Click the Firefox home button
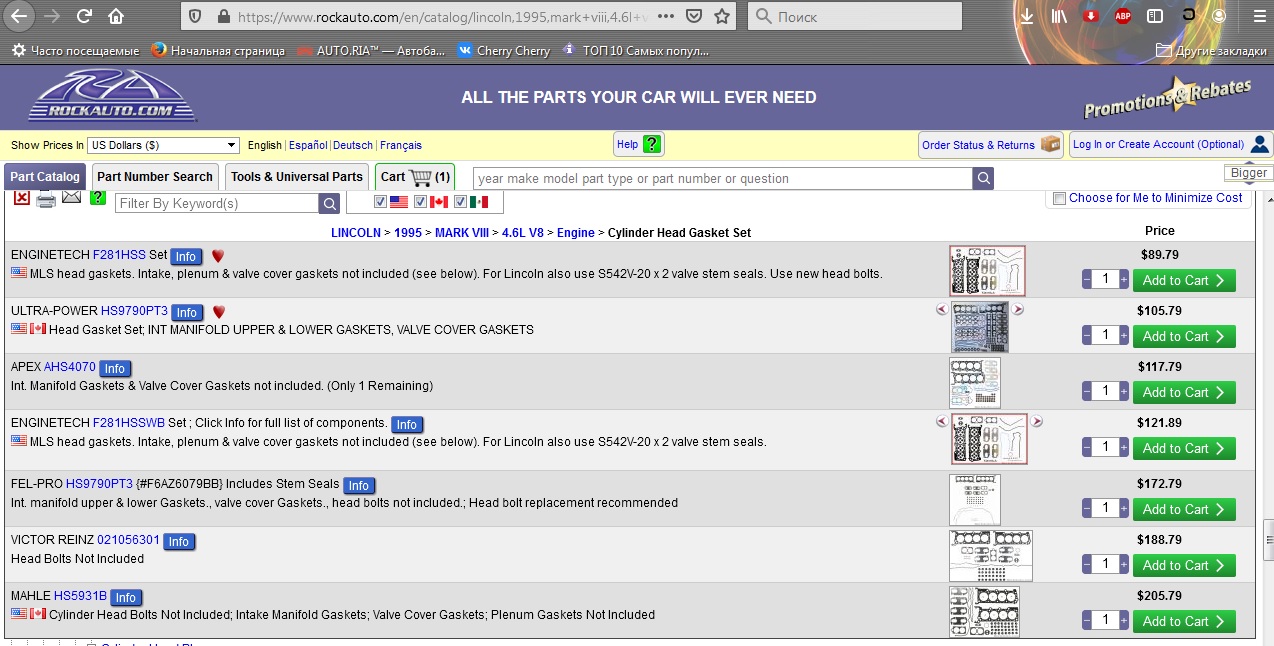1274x646 pixels. pos(116,16)
